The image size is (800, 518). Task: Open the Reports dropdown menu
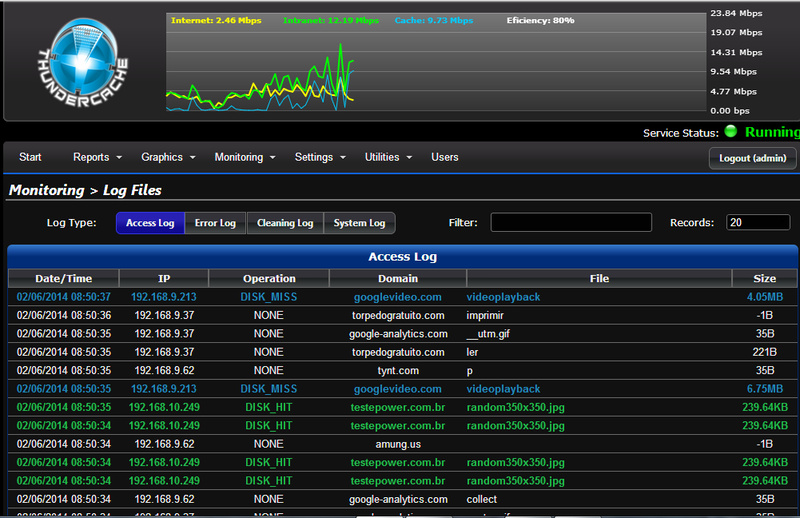pos(97,157)
